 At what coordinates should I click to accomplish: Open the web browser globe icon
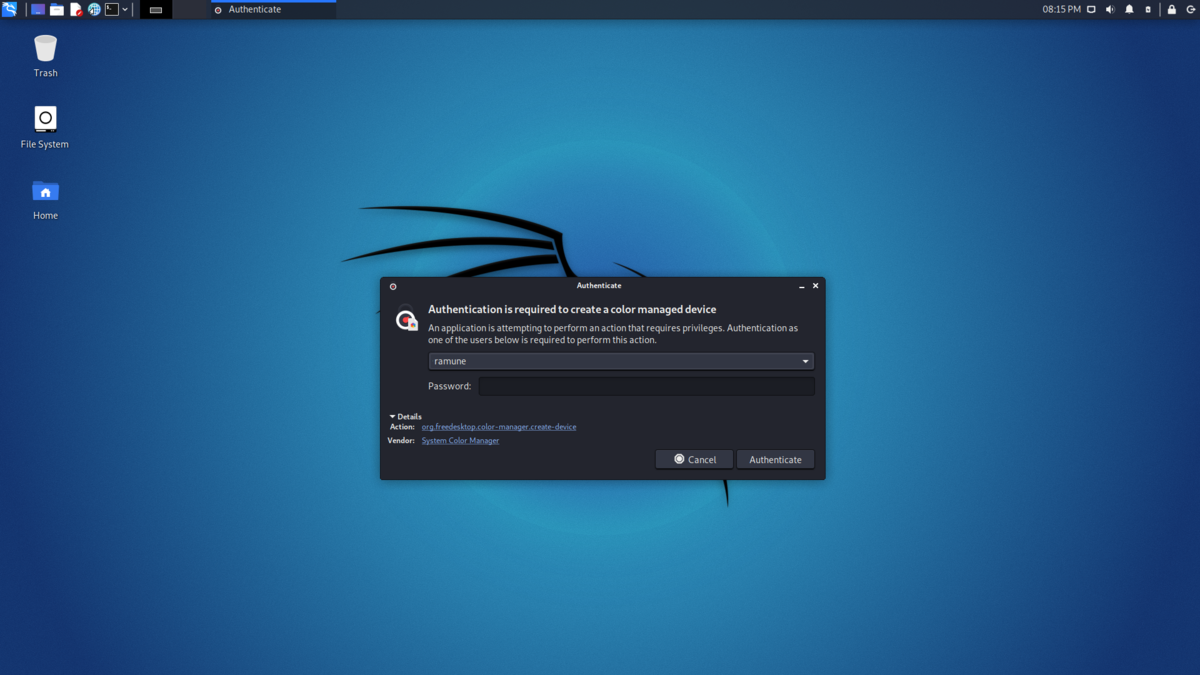coord(94,9)
